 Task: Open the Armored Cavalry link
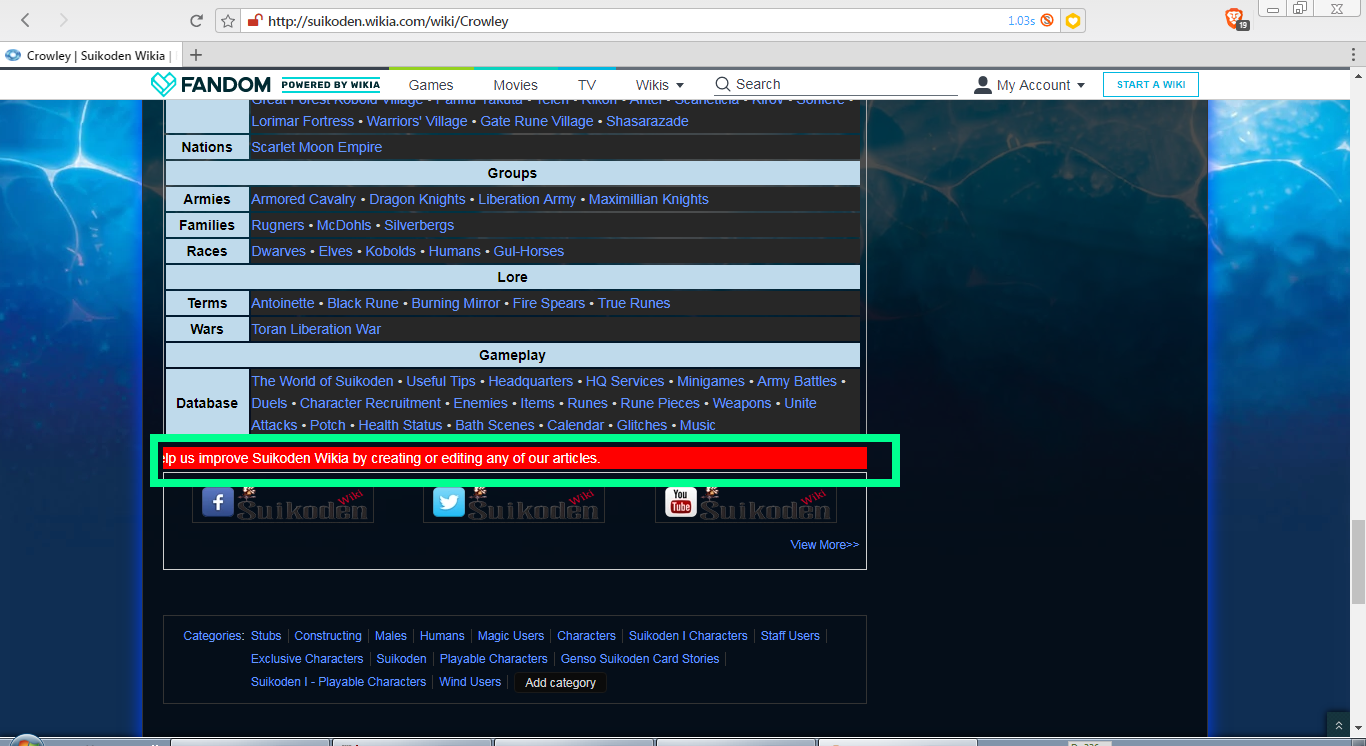point(304,199)
